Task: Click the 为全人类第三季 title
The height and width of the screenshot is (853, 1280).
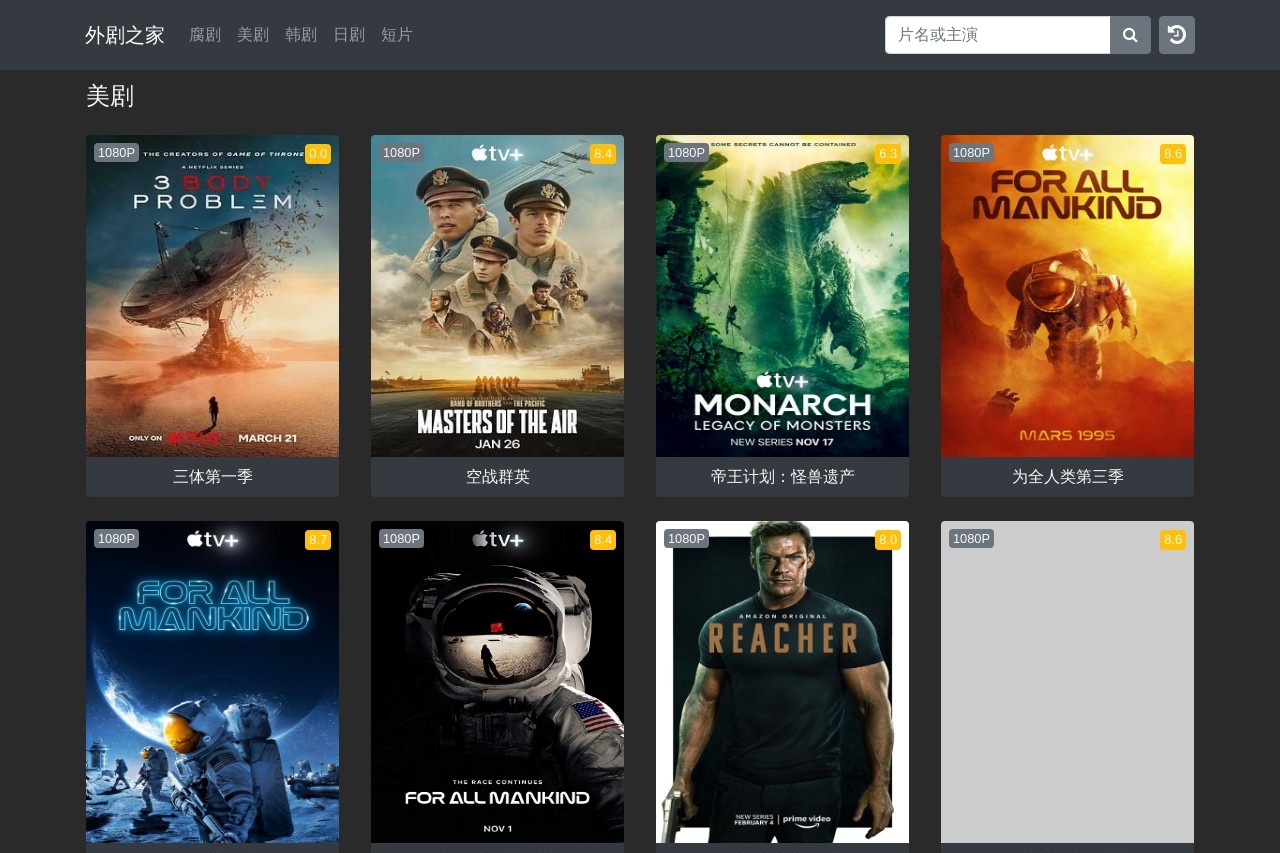Action: point(1067,477)
